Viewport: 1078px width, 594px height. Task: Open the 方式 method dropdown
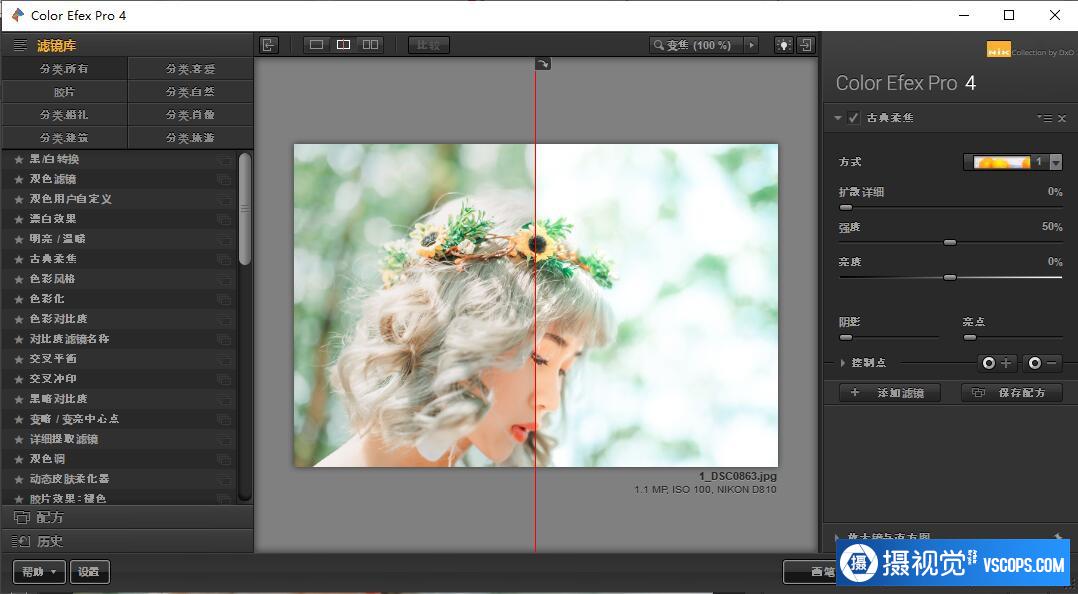pyautogui.click(x=1055, y=162)
